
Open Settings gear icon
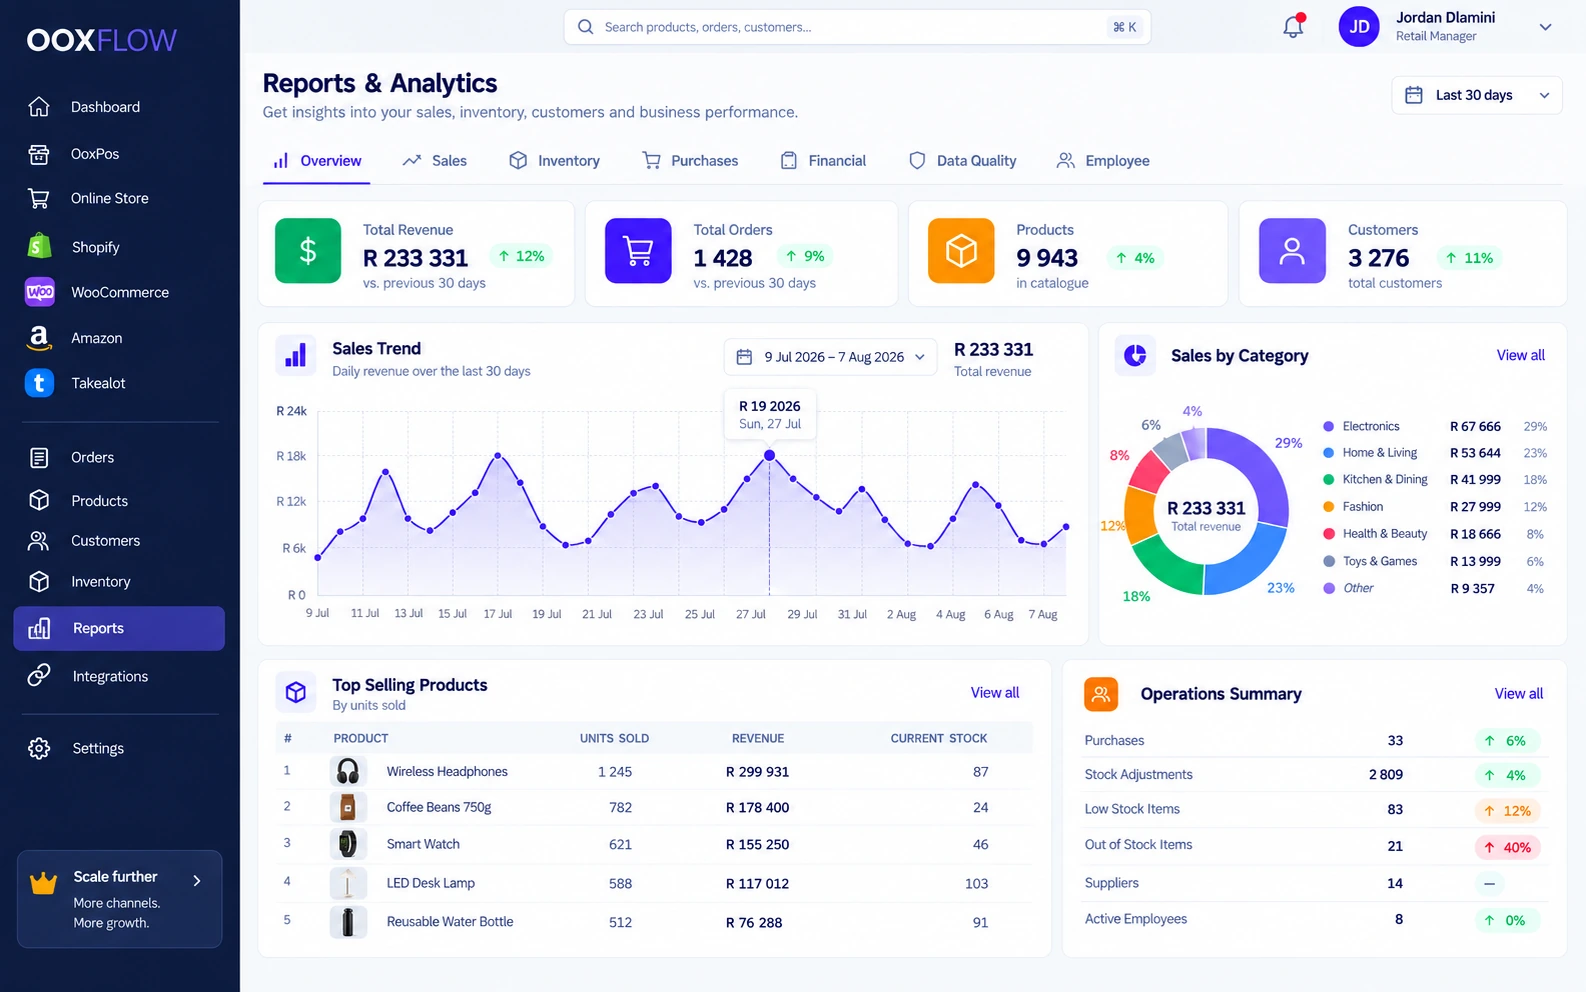[39, 748]
